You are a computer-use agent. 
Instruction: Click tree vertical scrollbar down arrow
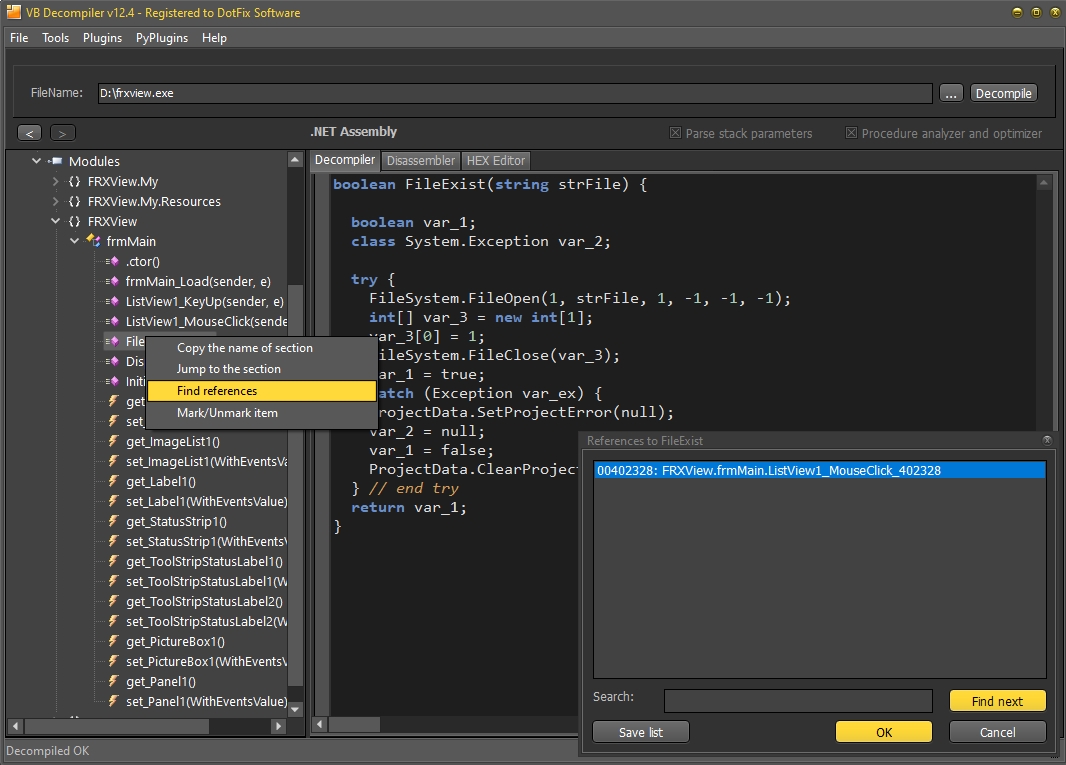tap(295, 709)
